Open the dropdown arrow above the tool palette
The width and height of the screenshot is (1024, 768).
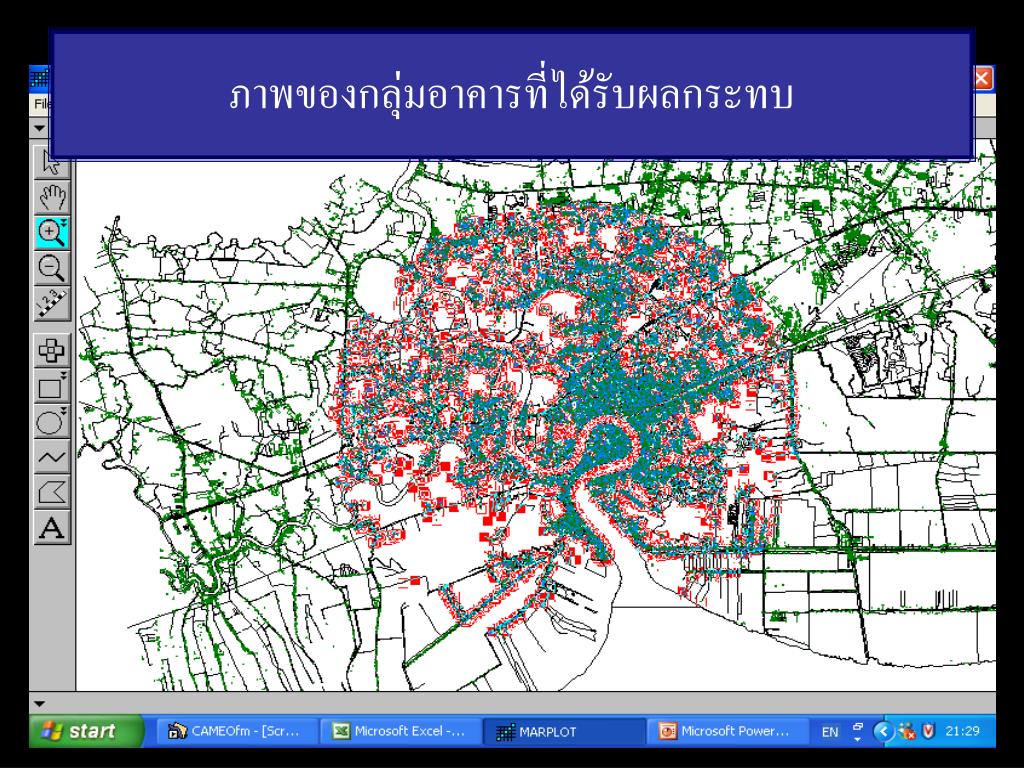click(x=39, y=128)
